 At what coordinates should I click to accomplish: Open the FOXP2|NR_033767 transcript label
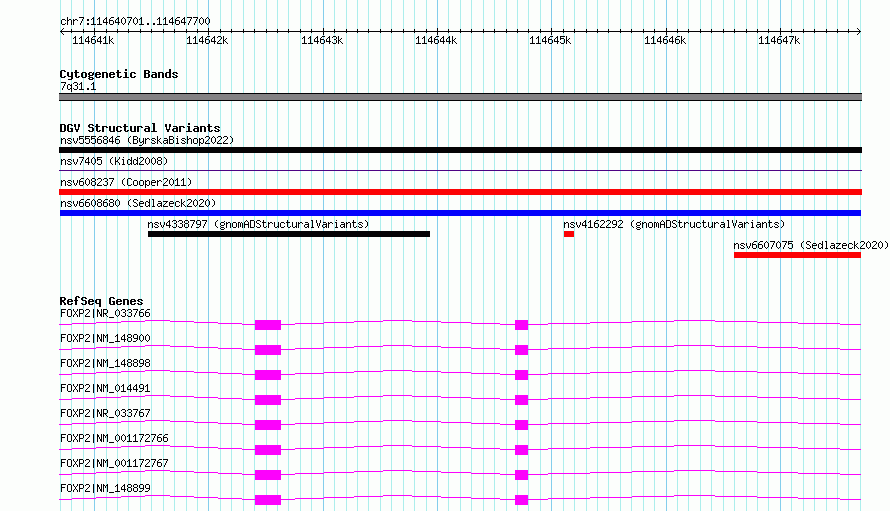106,413
